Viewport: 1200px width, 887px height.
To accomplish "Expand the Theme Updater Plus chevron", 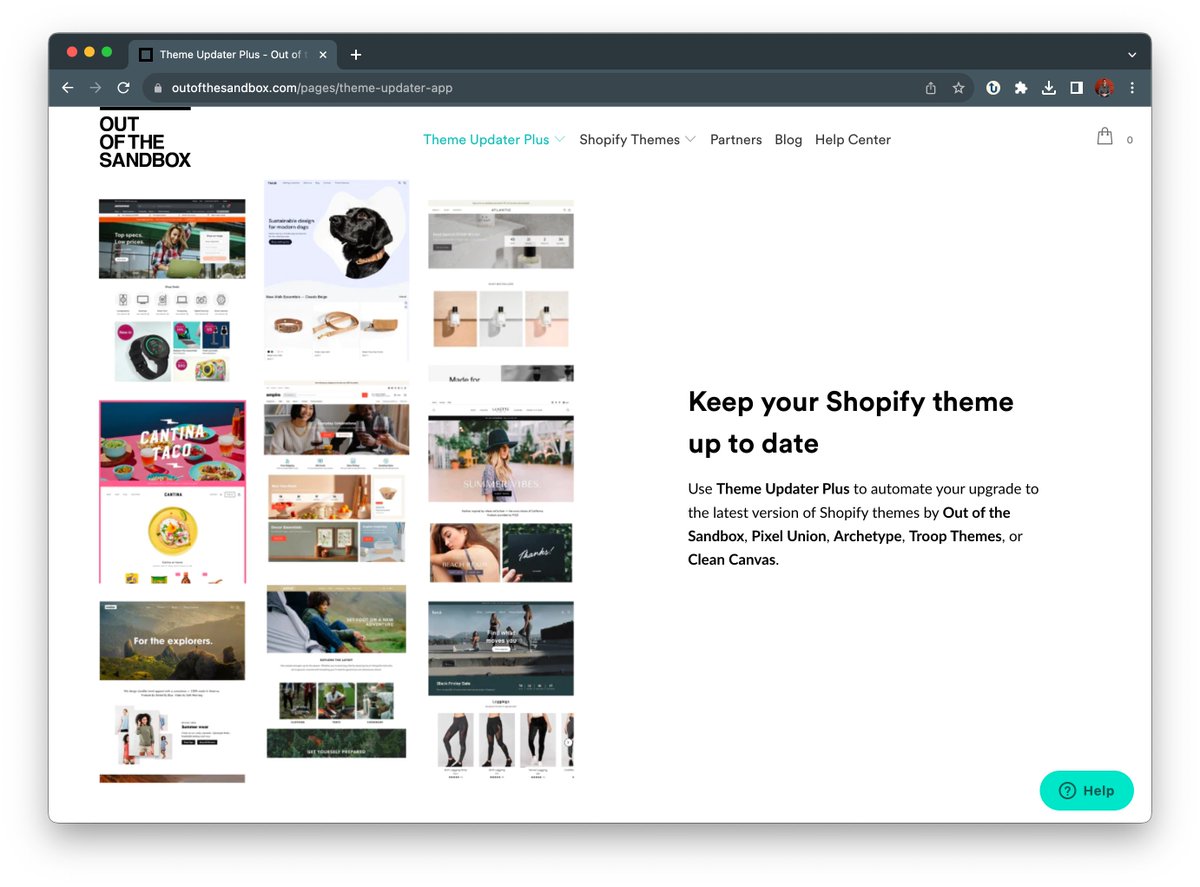I will pos(560,139).
